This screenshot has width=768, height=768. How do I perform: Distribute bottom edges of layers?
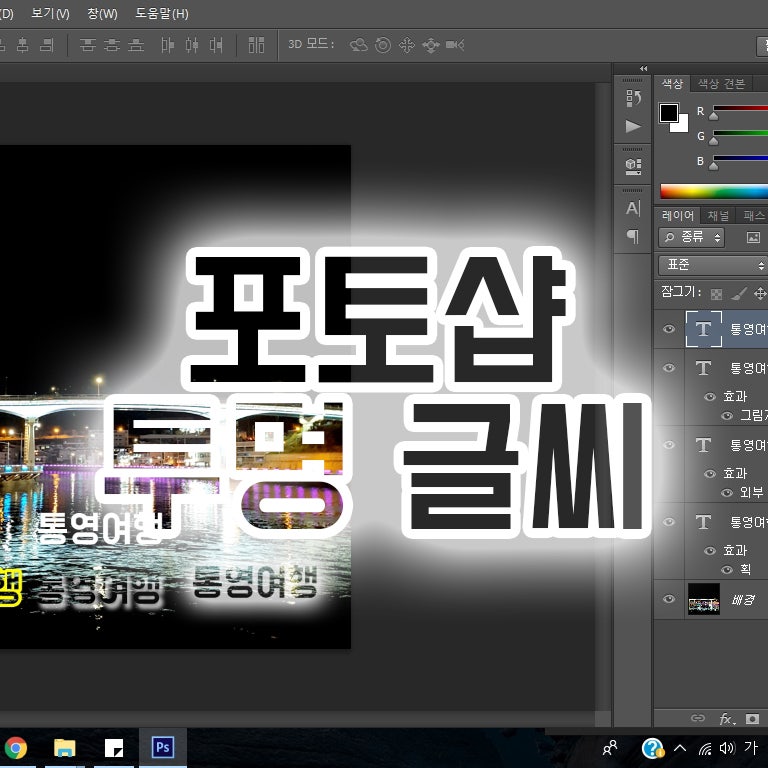coord(136,46)
